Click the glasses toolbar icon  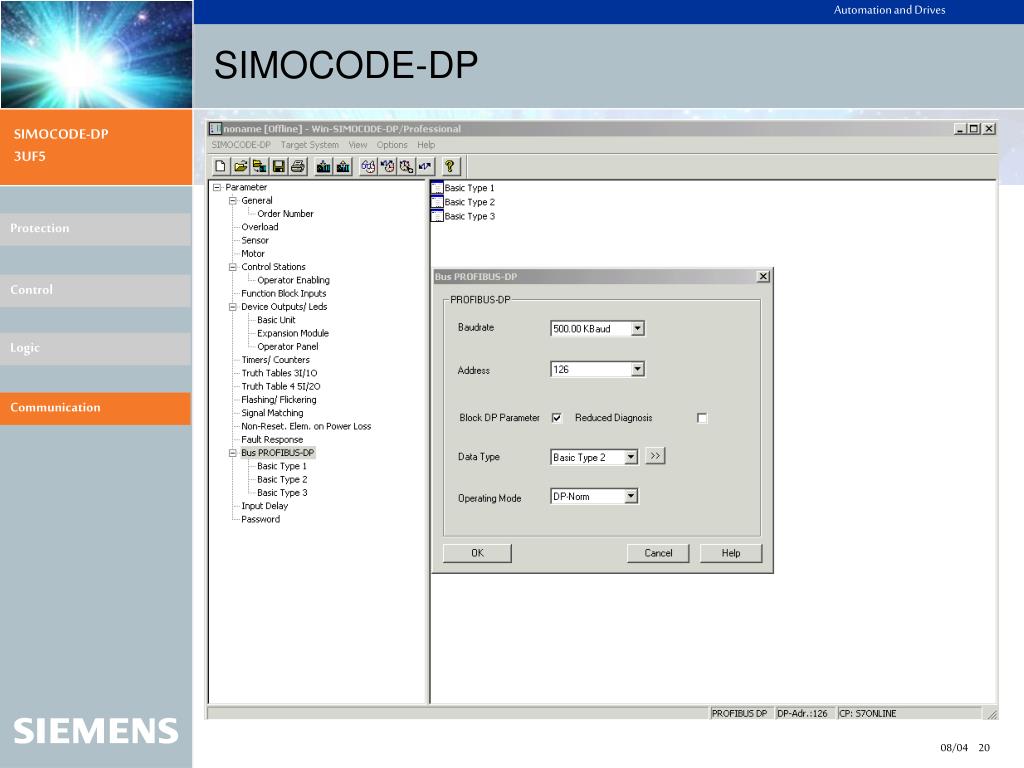pos(368,167)
